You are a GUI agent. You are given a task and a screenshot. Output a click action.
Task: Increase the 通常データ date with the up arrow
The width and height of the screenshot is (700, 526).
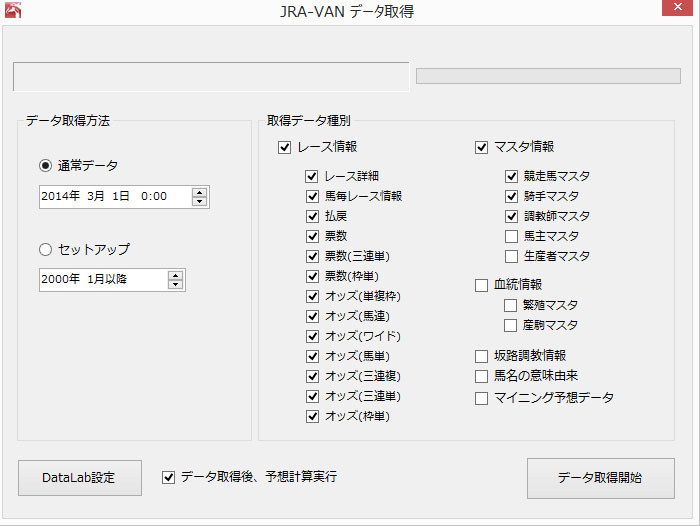200,192
